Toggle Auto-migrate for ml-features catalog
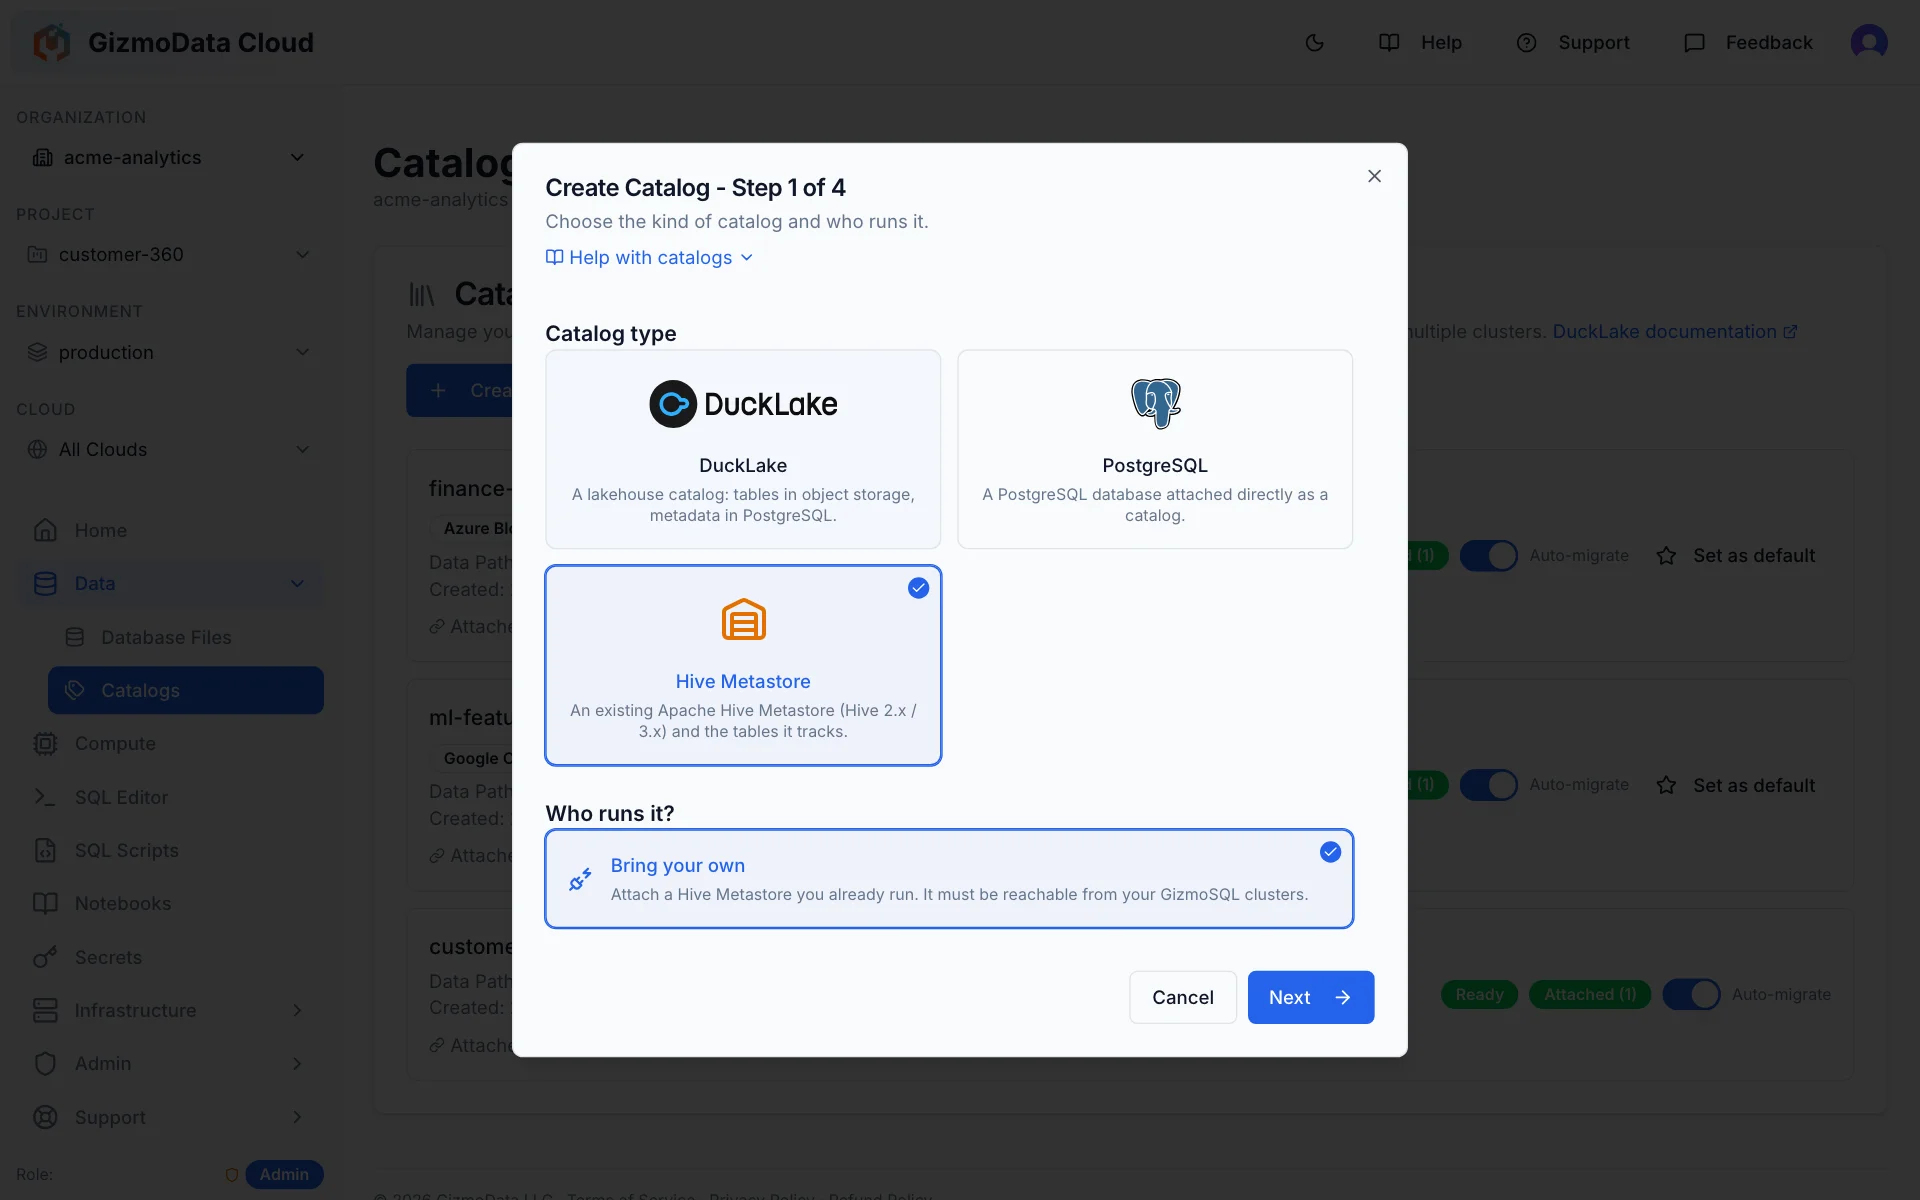Screen dimensions: 1920x1200 coord(1489,785)
